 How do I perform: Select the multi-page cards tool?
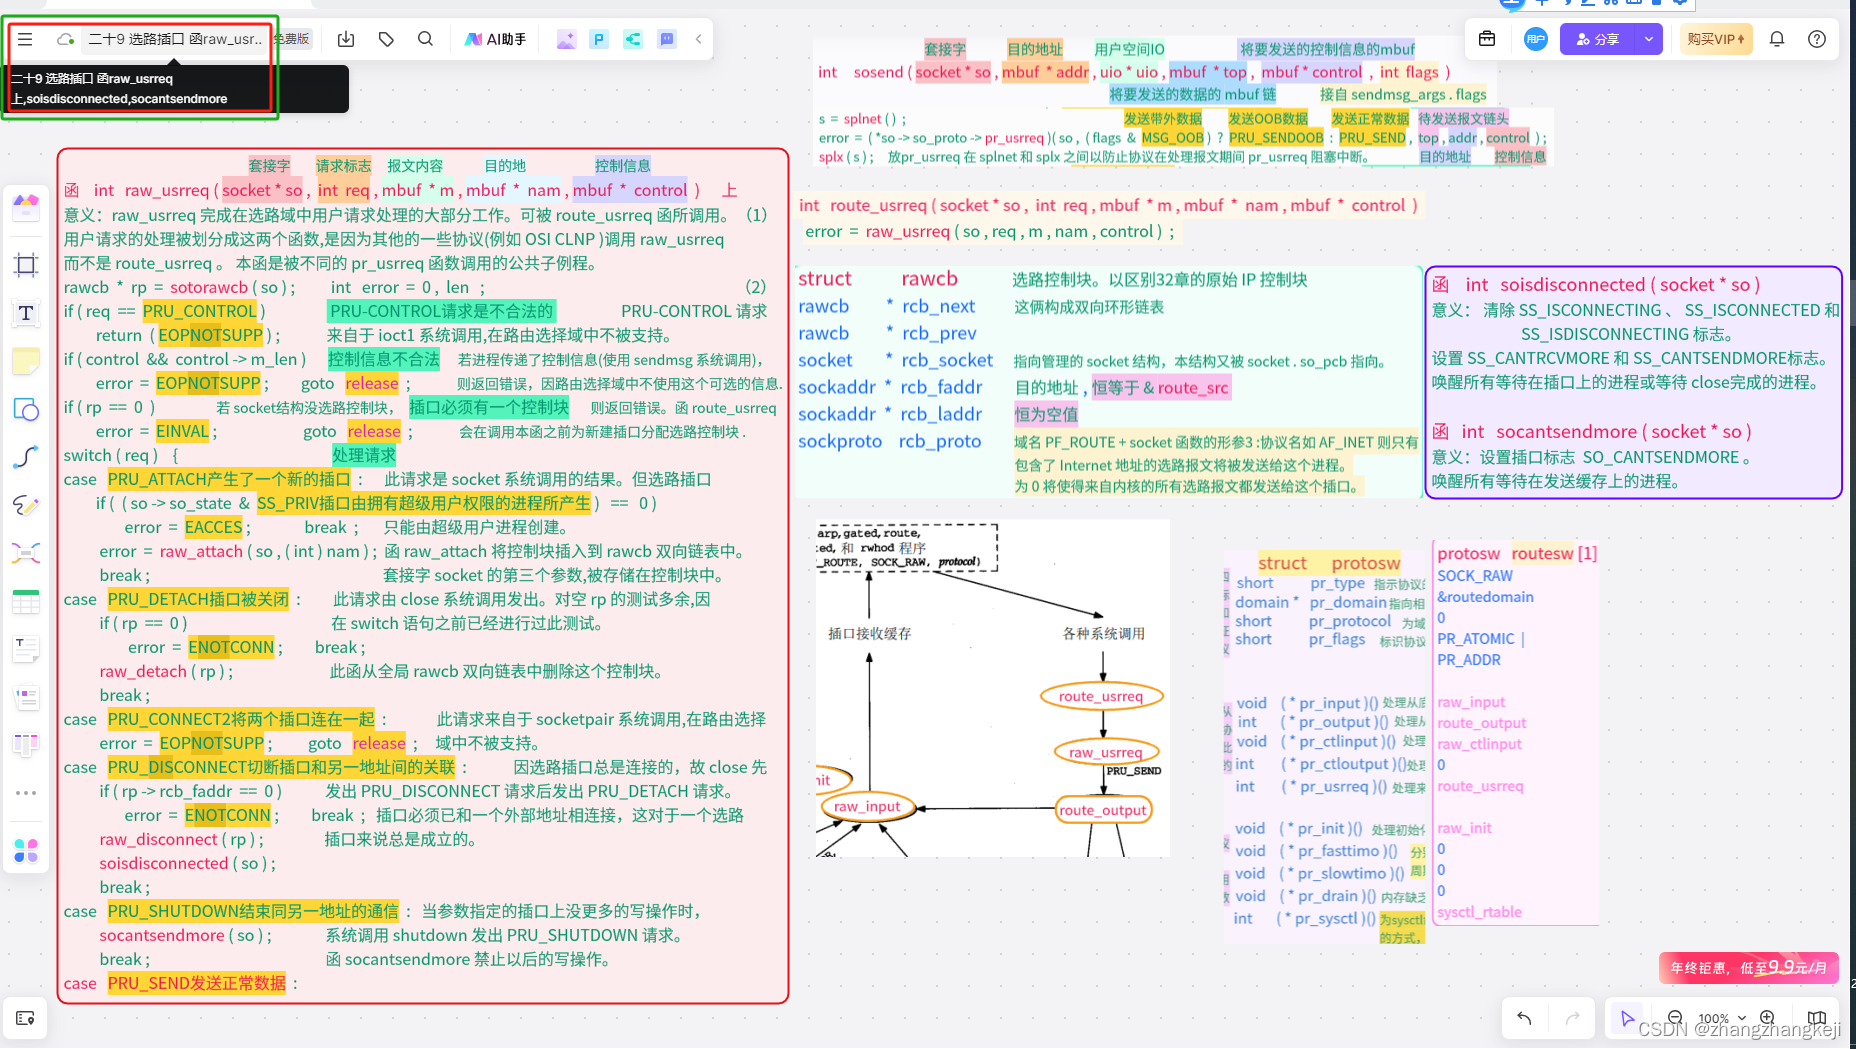click(x=26, y=697)
